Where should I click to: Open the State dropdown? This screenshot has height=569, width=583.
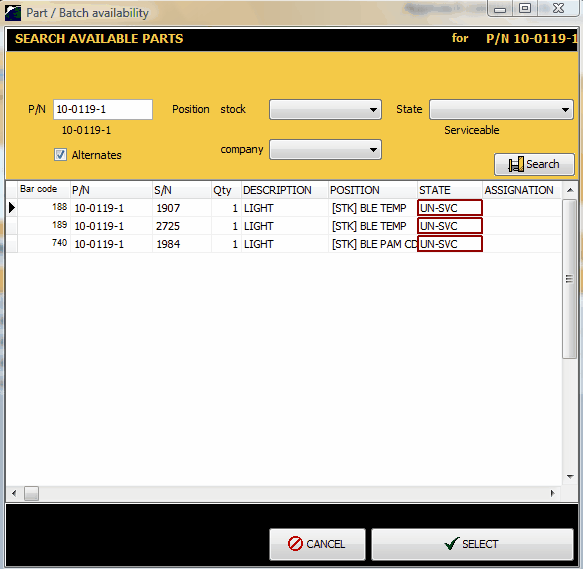(501, 110)
